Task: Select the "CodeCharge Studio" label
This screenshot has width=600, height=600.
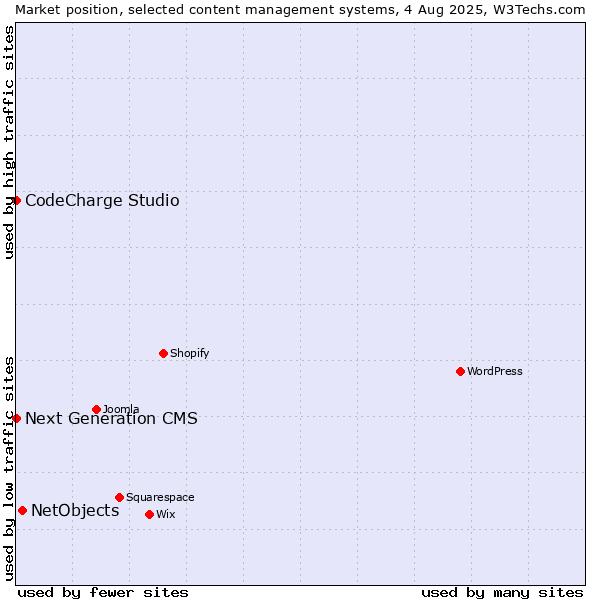Action: tap(102, 201)
